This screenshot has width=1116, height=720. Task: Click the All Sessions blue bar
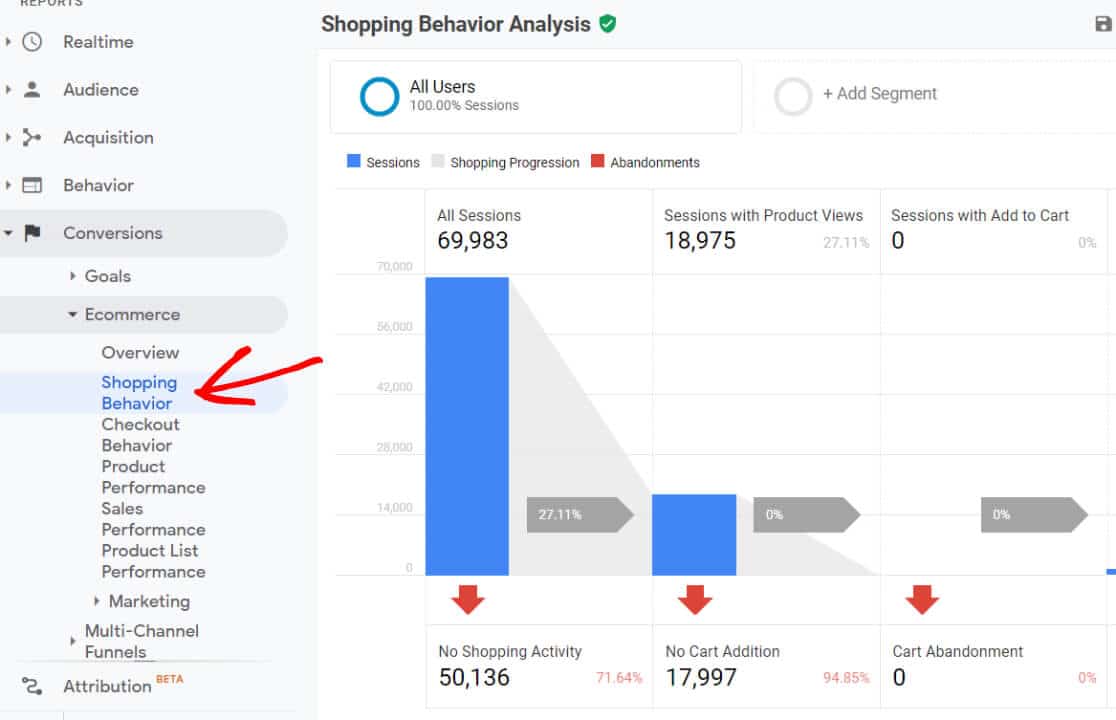467,425
